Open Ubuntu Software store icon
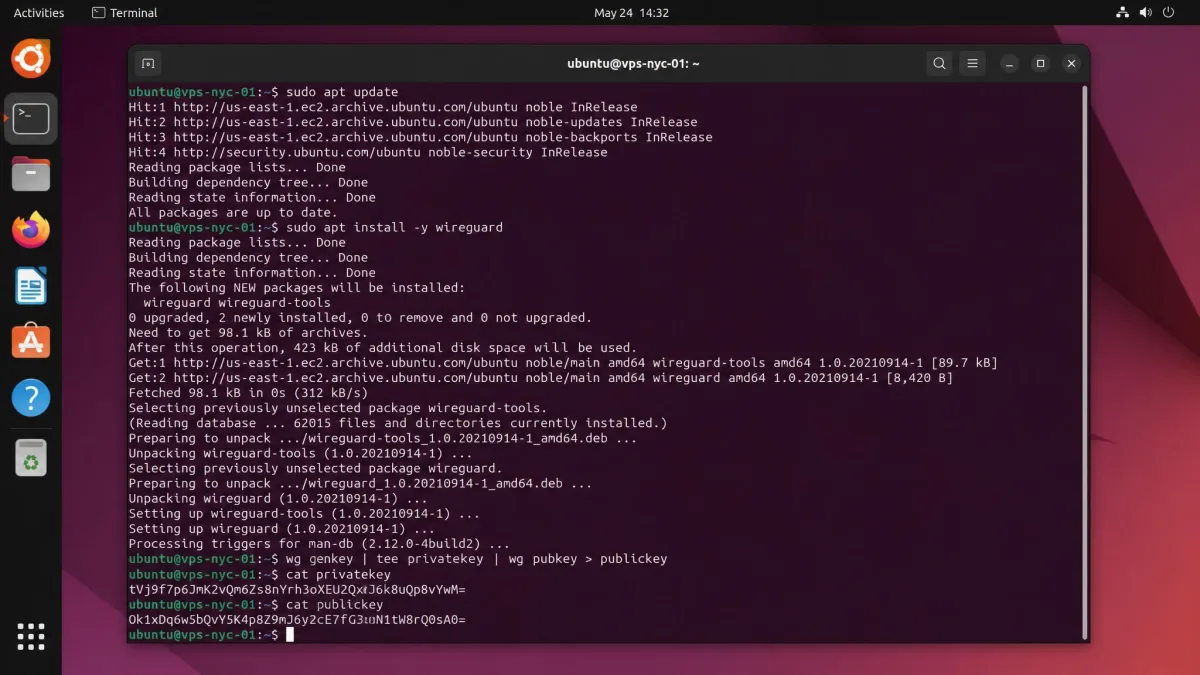1200x675 pixels. tap(31, 342)
